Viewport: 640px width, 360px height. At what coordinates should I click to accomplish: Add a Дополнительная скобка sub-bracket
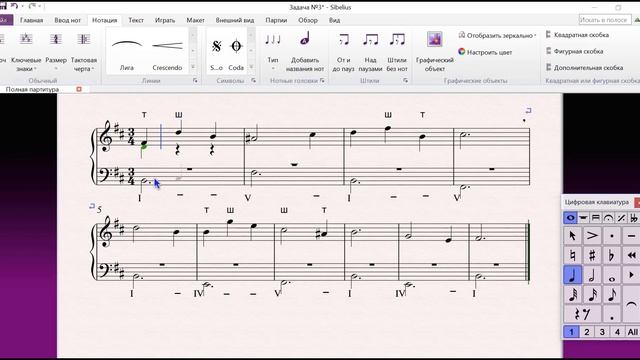coord(584,67)
